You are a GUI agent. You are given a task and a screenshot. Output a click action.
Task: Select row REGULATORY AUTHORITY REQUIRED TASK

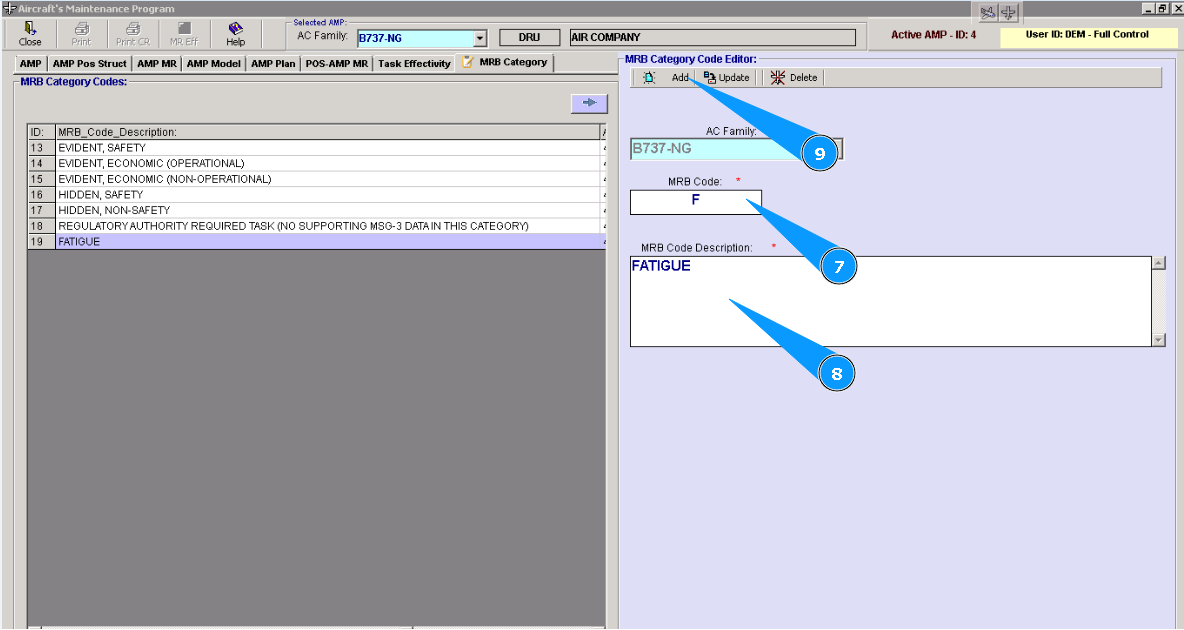(x=316, y=226)
